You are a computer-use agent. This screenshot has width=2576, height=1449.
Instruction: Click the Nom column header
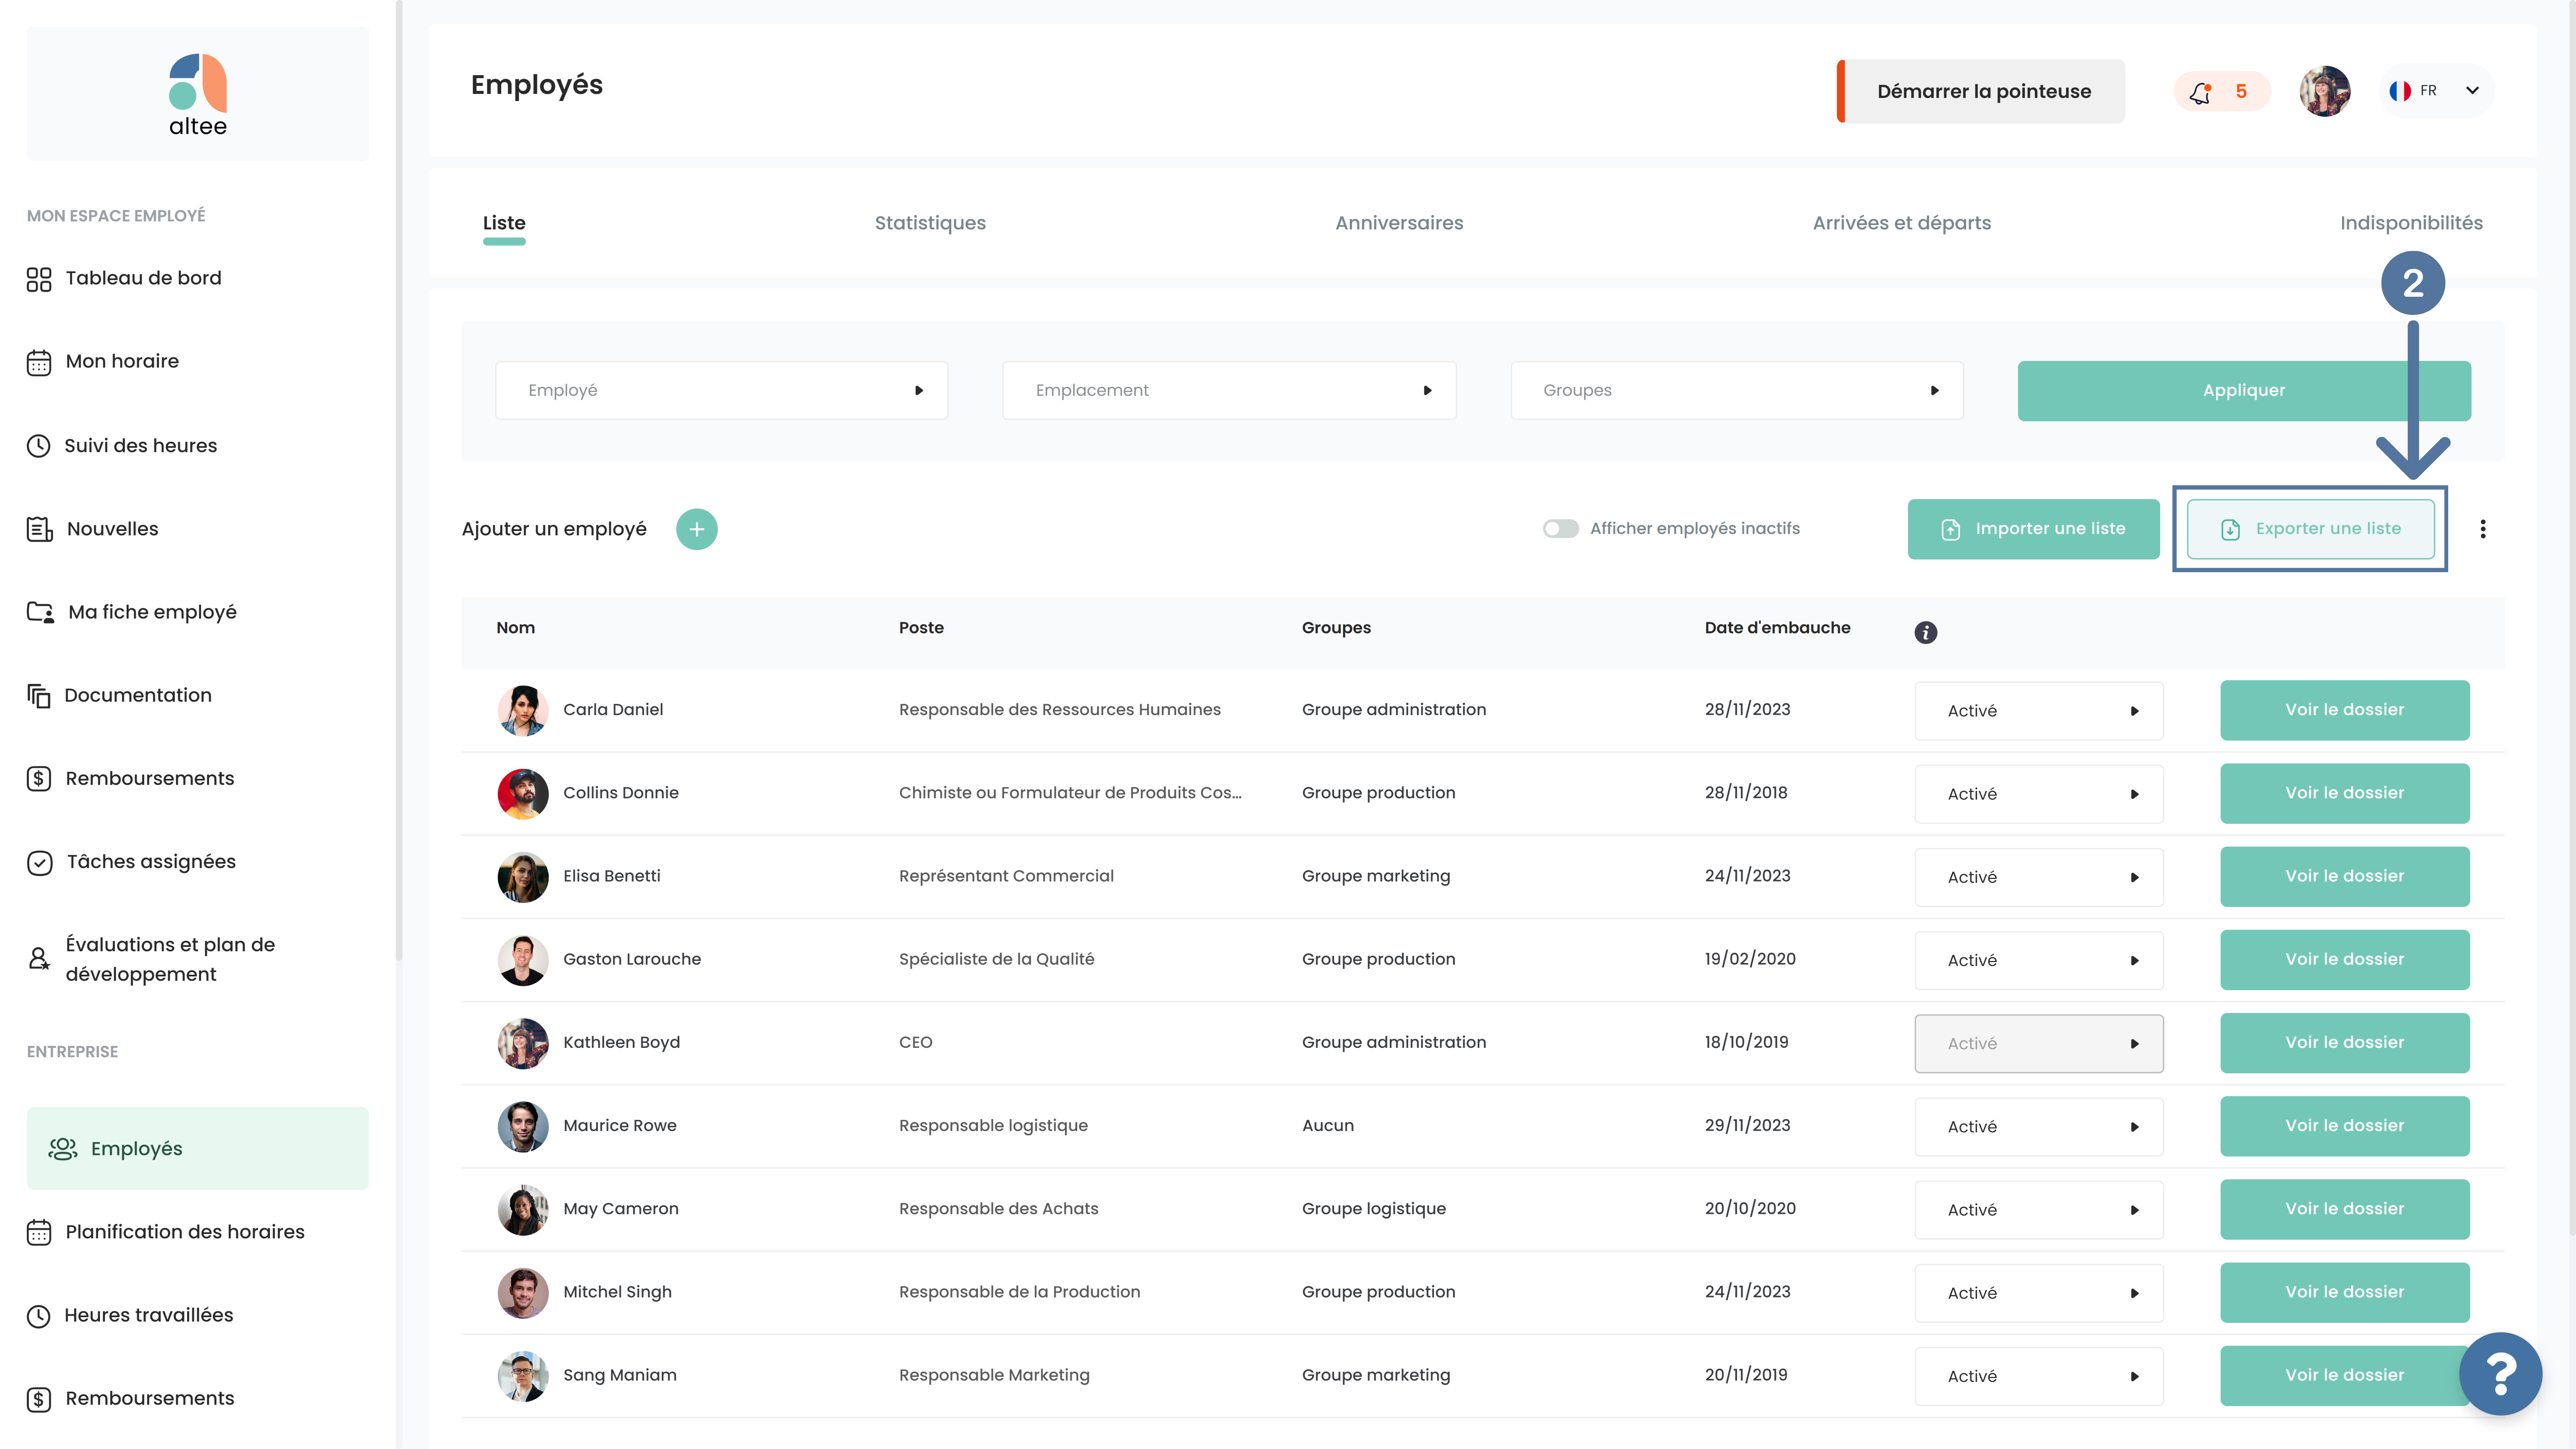516,628
